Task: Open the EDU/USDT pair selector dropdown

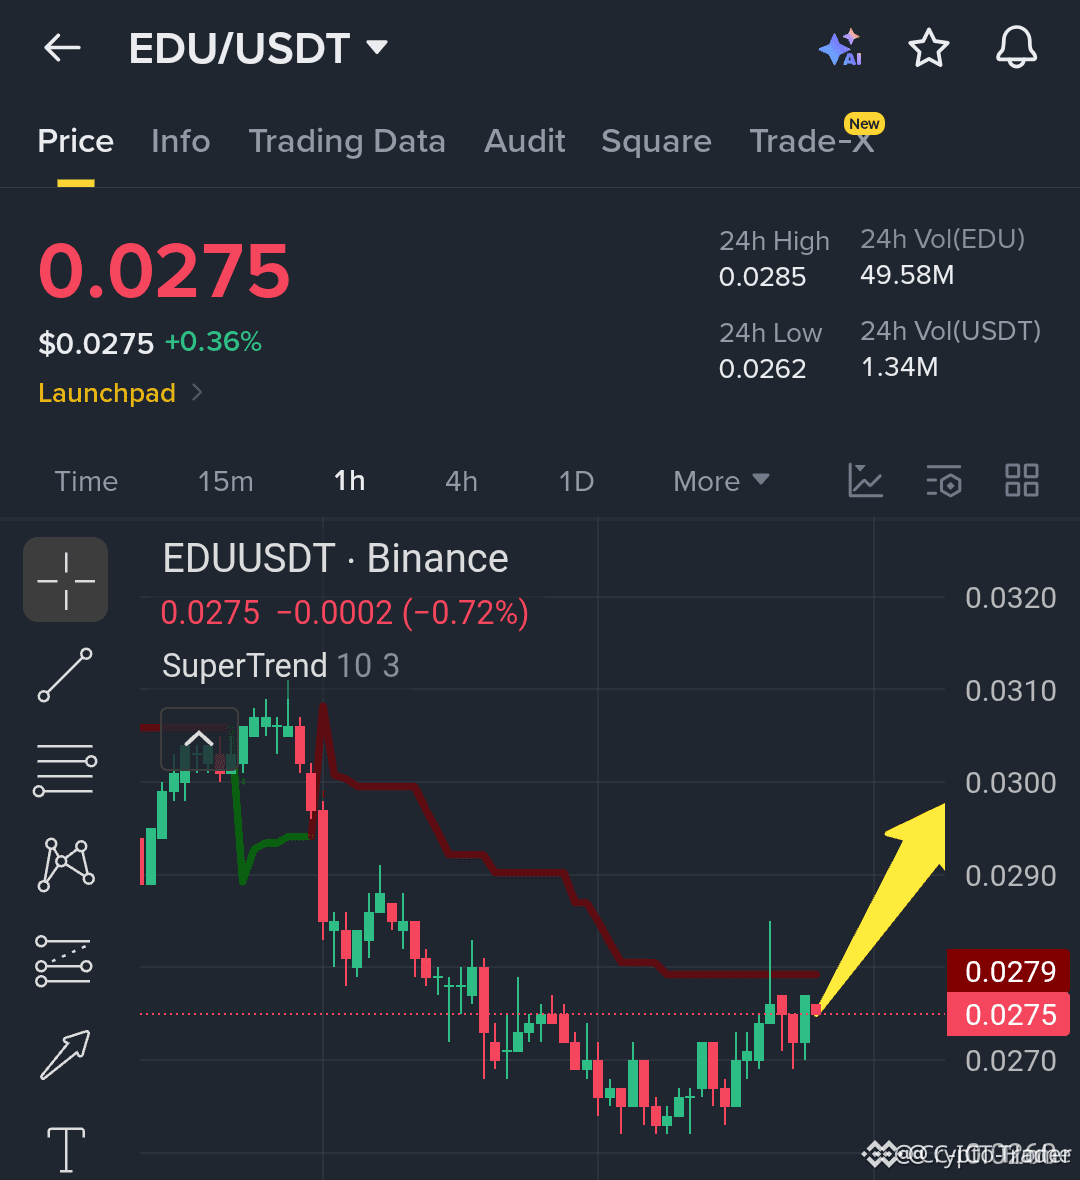Action: (x=258, y=48)
